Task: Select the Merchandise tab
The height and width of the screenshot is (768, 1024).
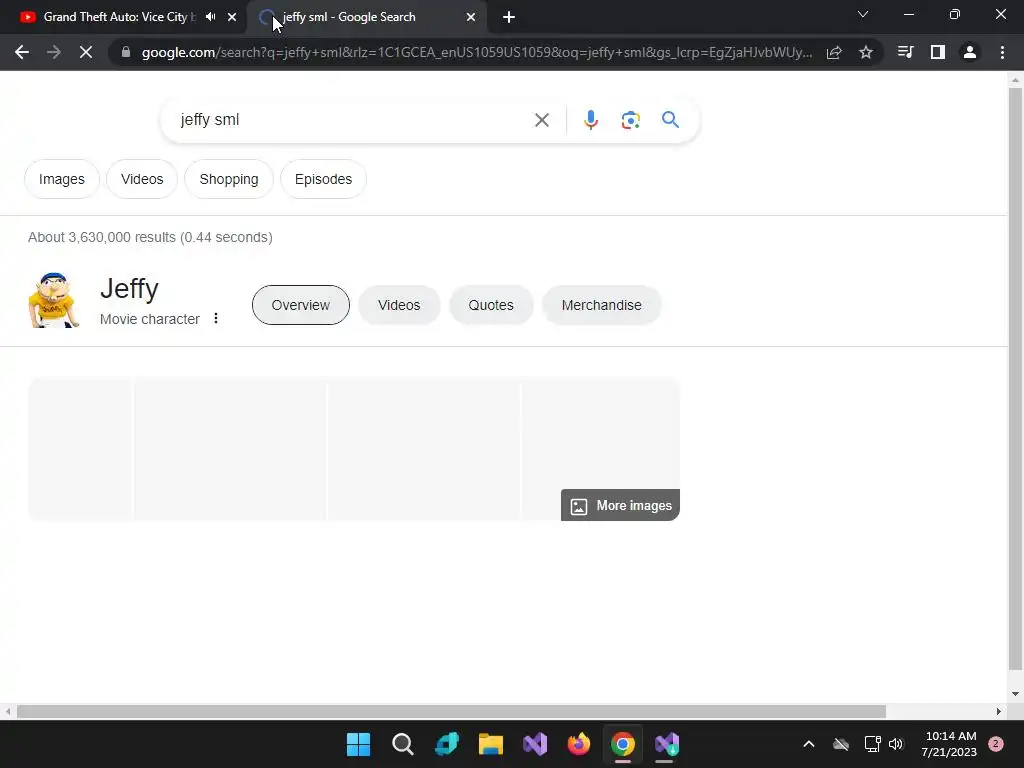Action: pos(601,305)
